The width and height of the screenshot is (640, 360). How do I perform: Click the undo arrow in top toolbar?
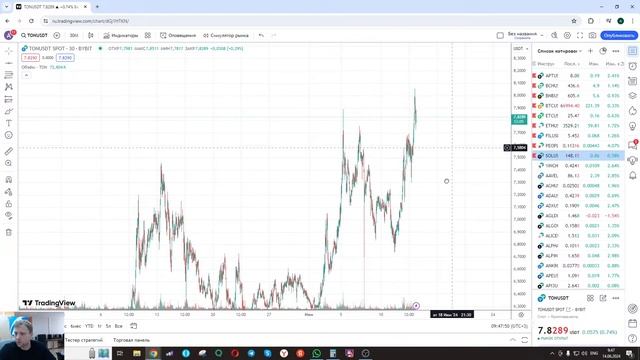pyautogui.click(x=261, y=36)
